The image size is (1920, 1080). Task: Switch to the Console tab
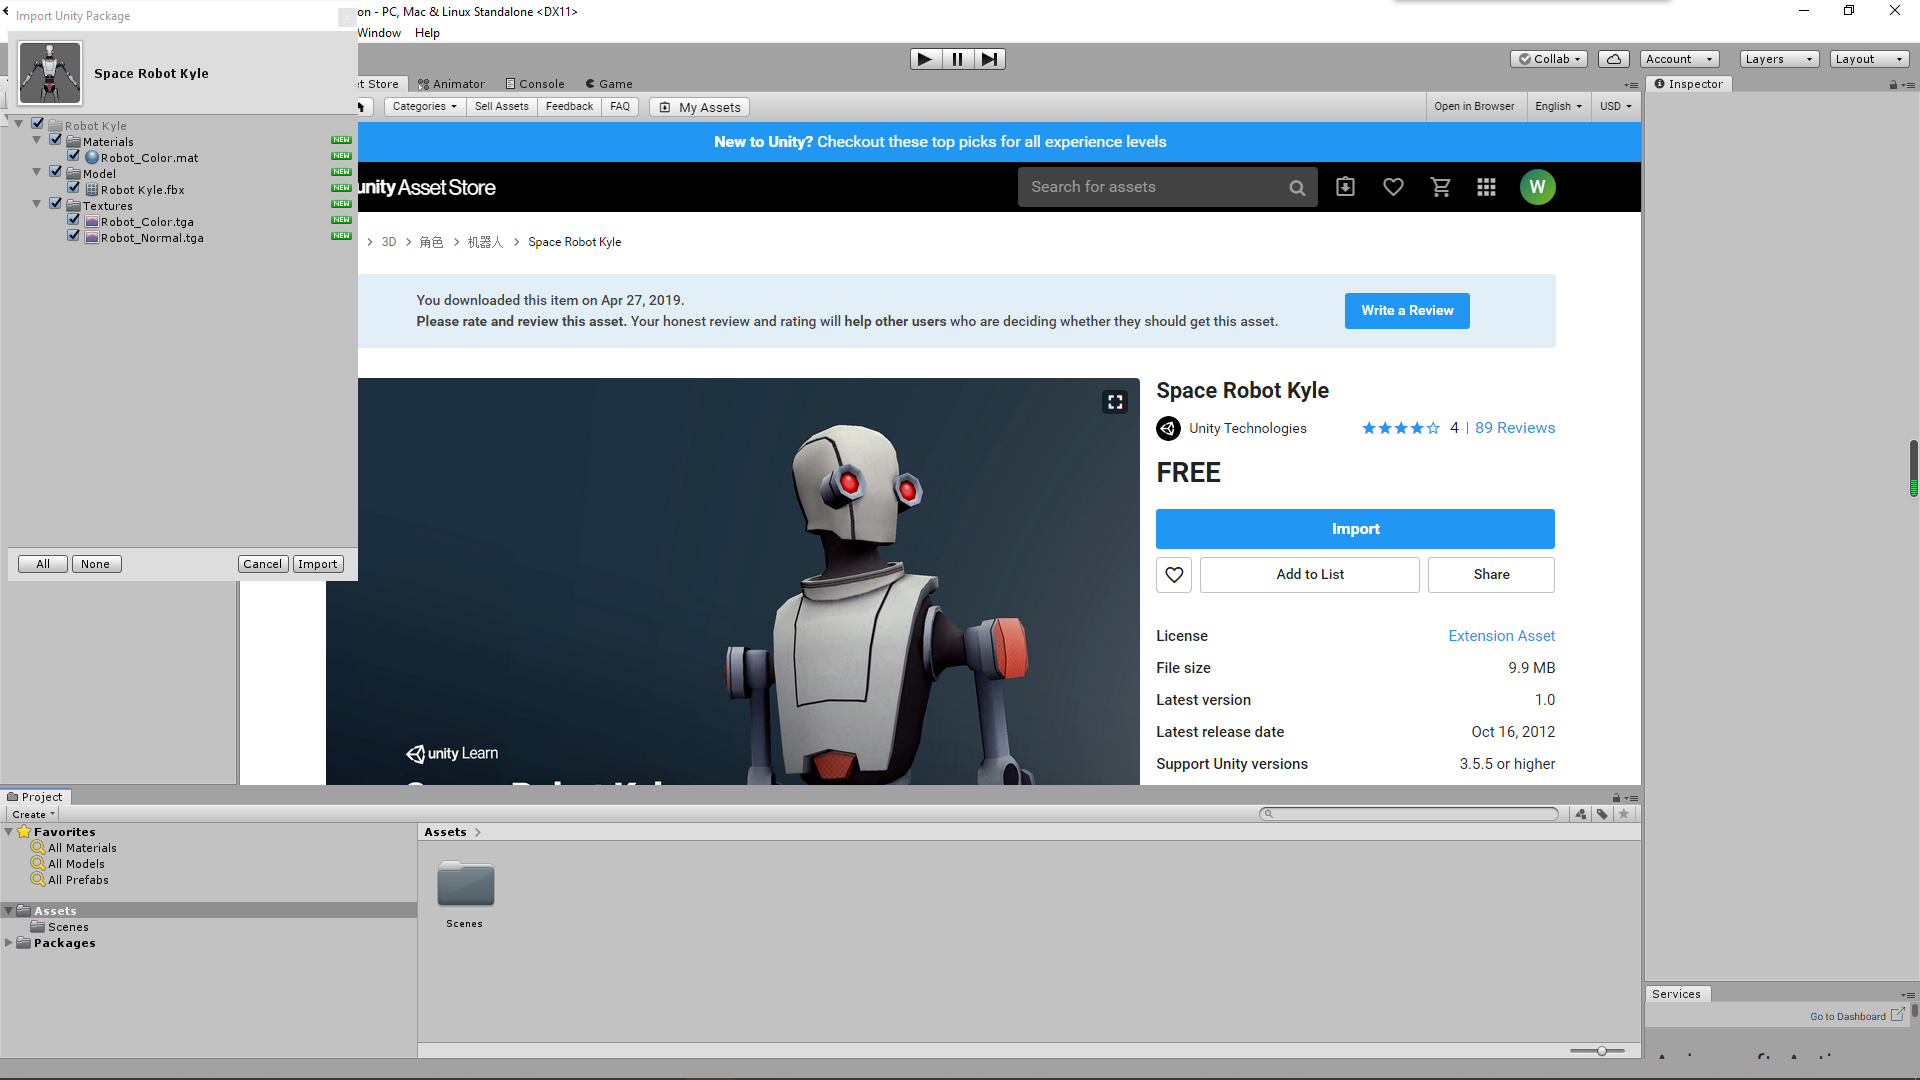click(x=535, y=84)
